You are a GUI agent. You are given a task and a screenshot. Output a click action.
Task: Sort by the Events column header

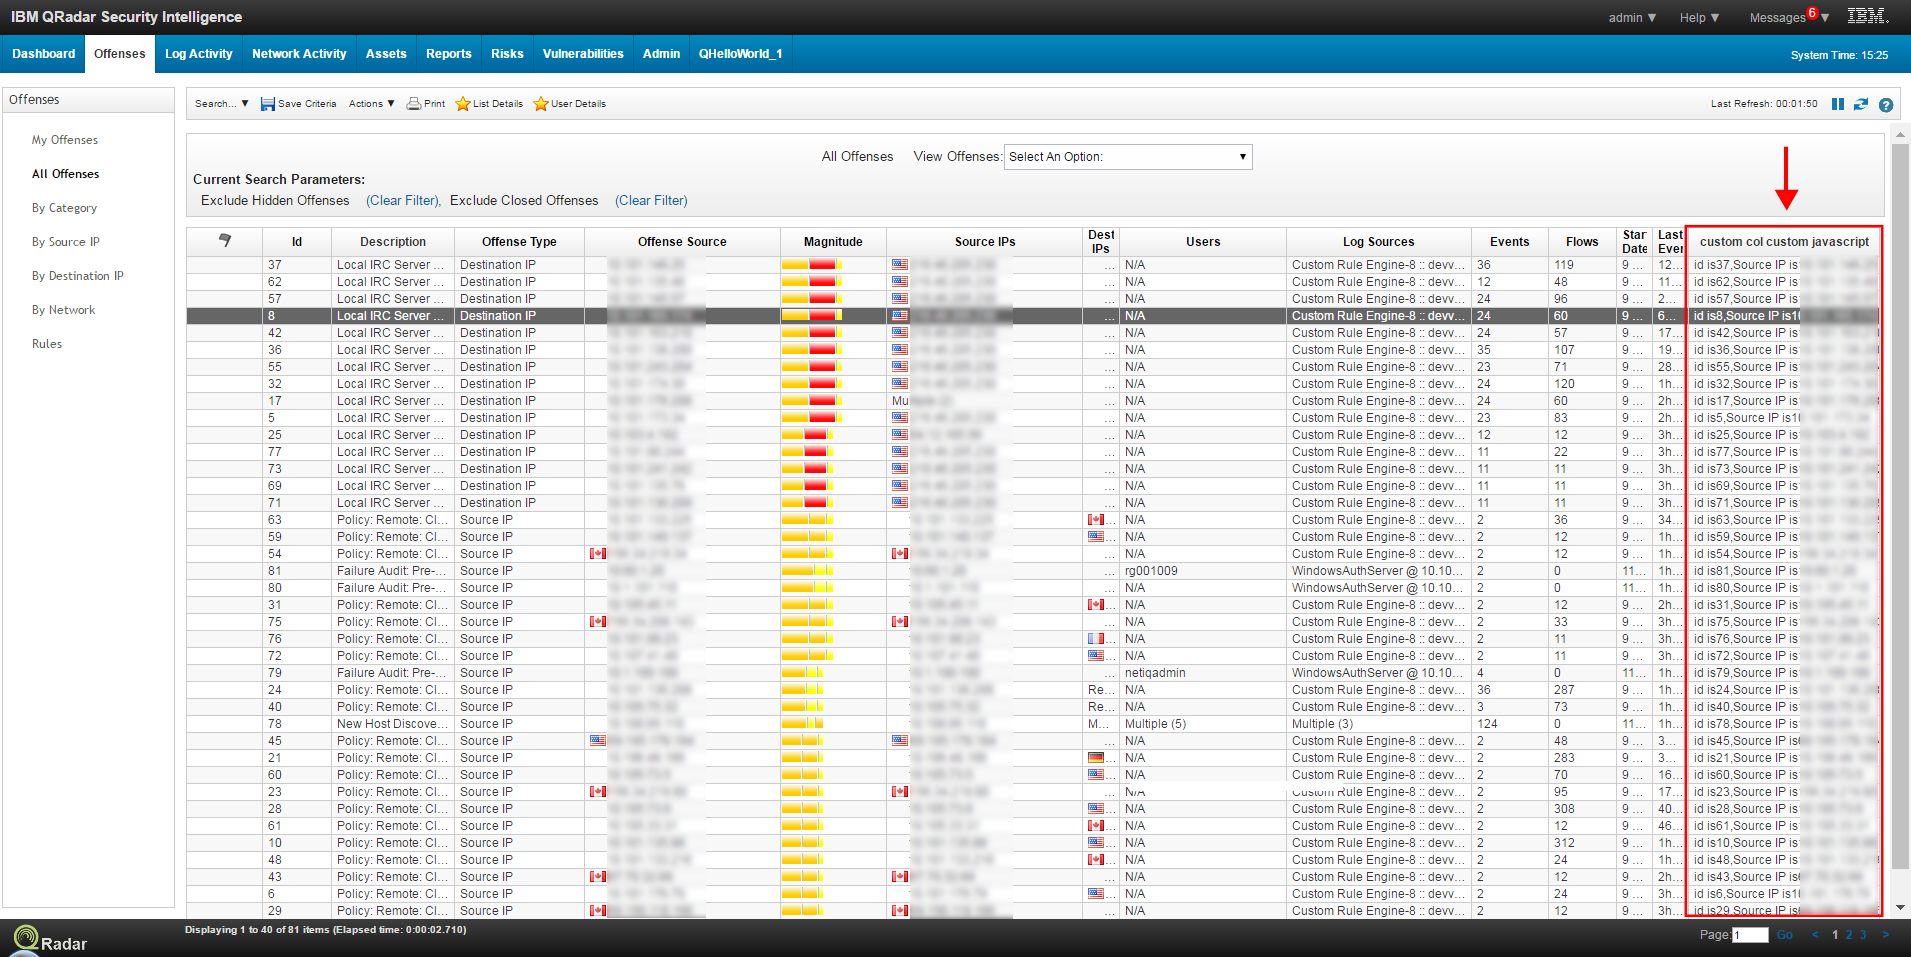coord(1509,242)
